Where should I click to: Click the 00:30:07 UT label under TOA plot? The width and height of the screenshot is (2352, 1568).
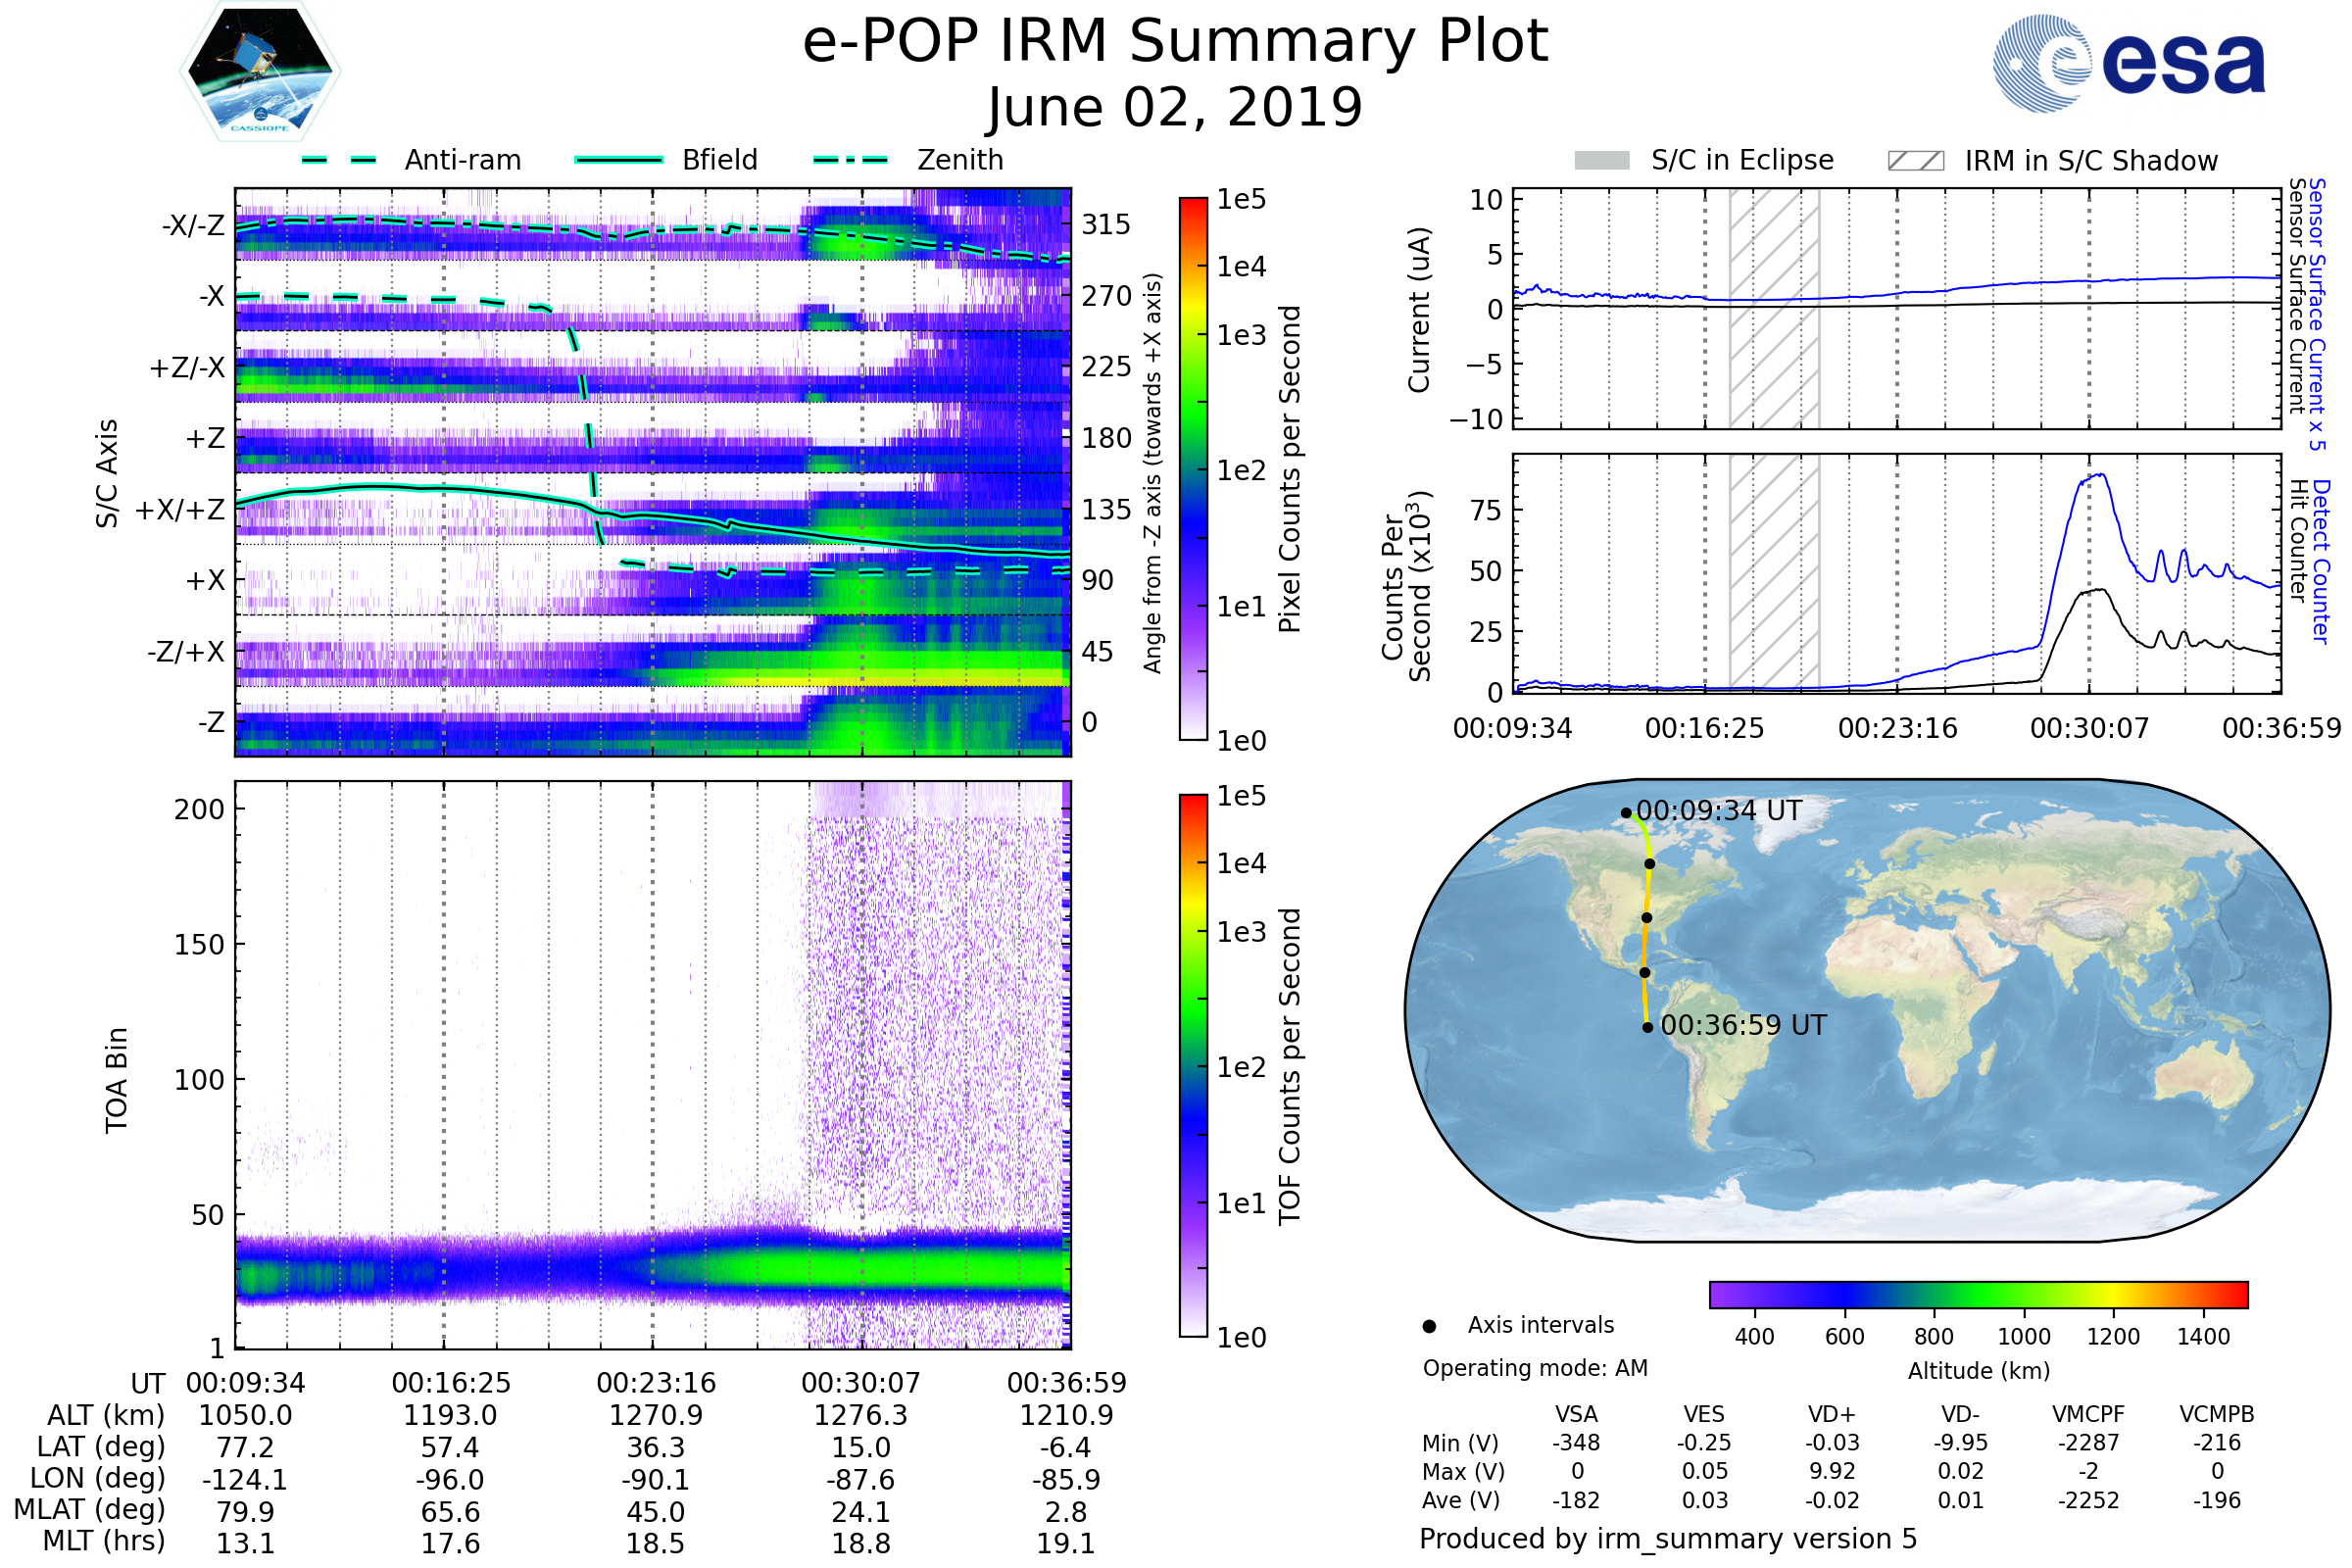click(x=860, y=1384)
